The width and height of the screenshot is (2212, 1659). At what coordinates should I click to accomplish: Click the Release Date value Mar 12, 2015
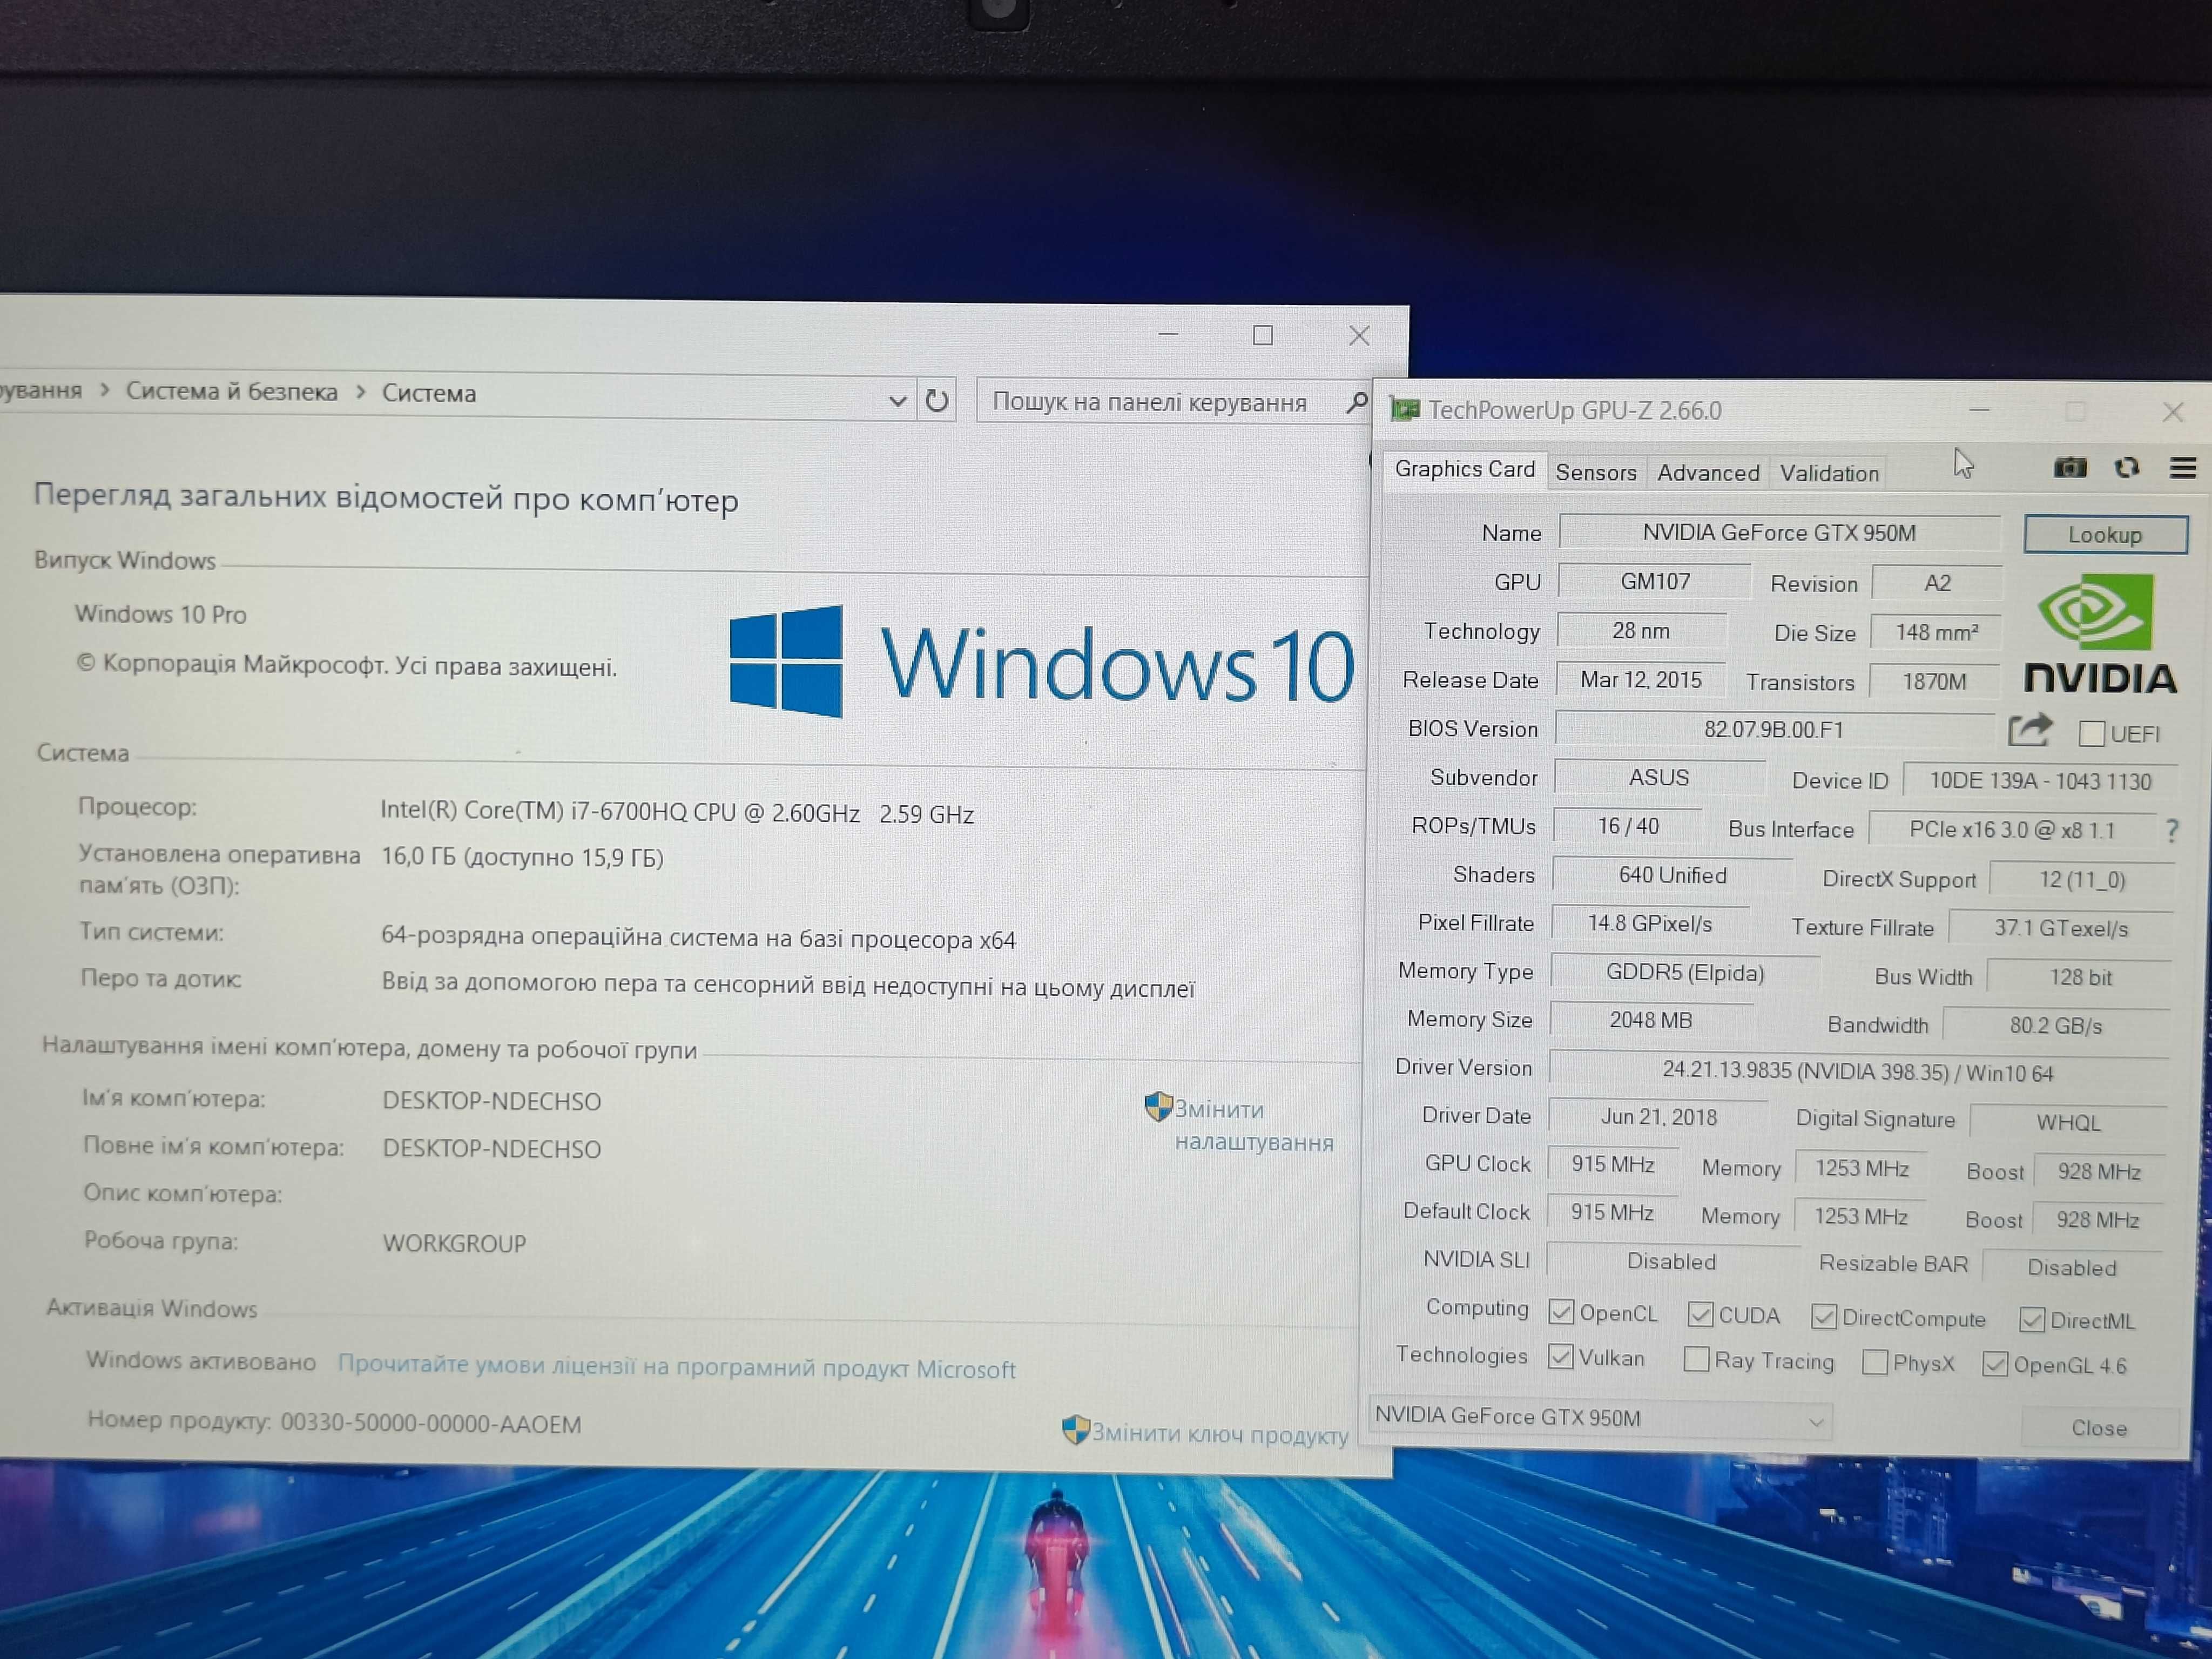tap(1641, 680)
